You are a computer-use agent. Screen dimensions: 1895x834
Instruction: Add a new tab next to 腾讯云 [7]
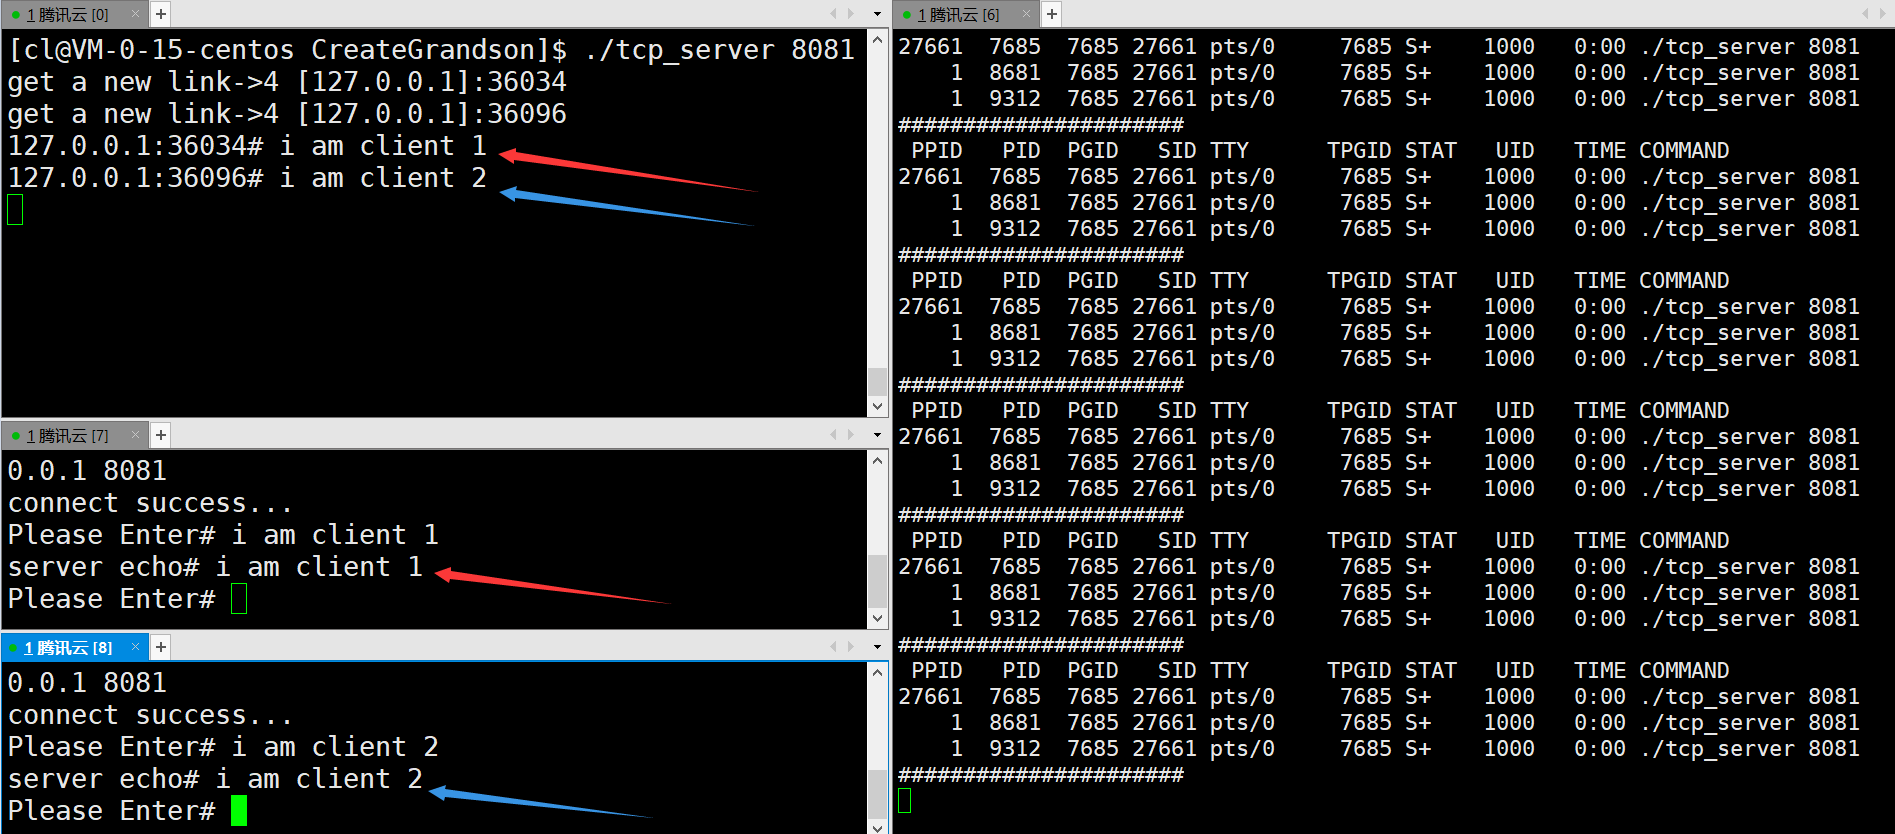click(x=161, y=435)
